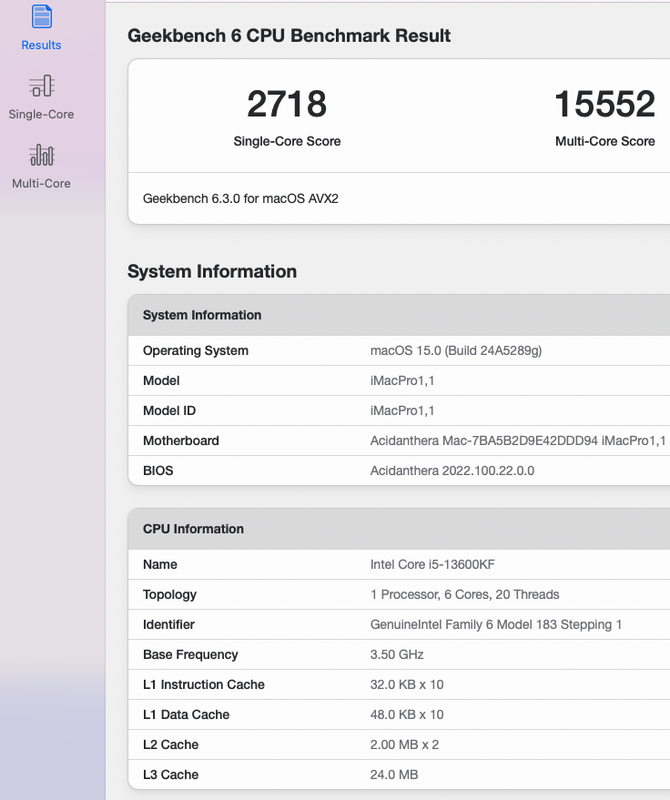
Task: Click the L1 Data Cache row label
Action: [x=186, y=715]
